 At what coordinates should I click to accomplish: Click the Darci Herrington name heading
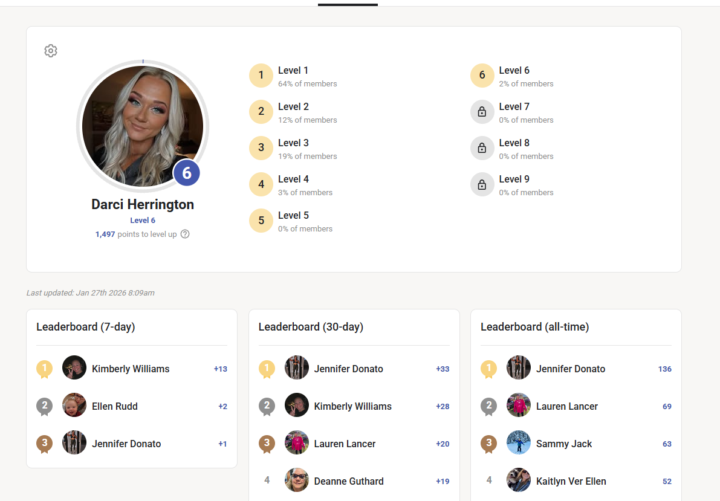pyautogui.click(x=143, y=204)
